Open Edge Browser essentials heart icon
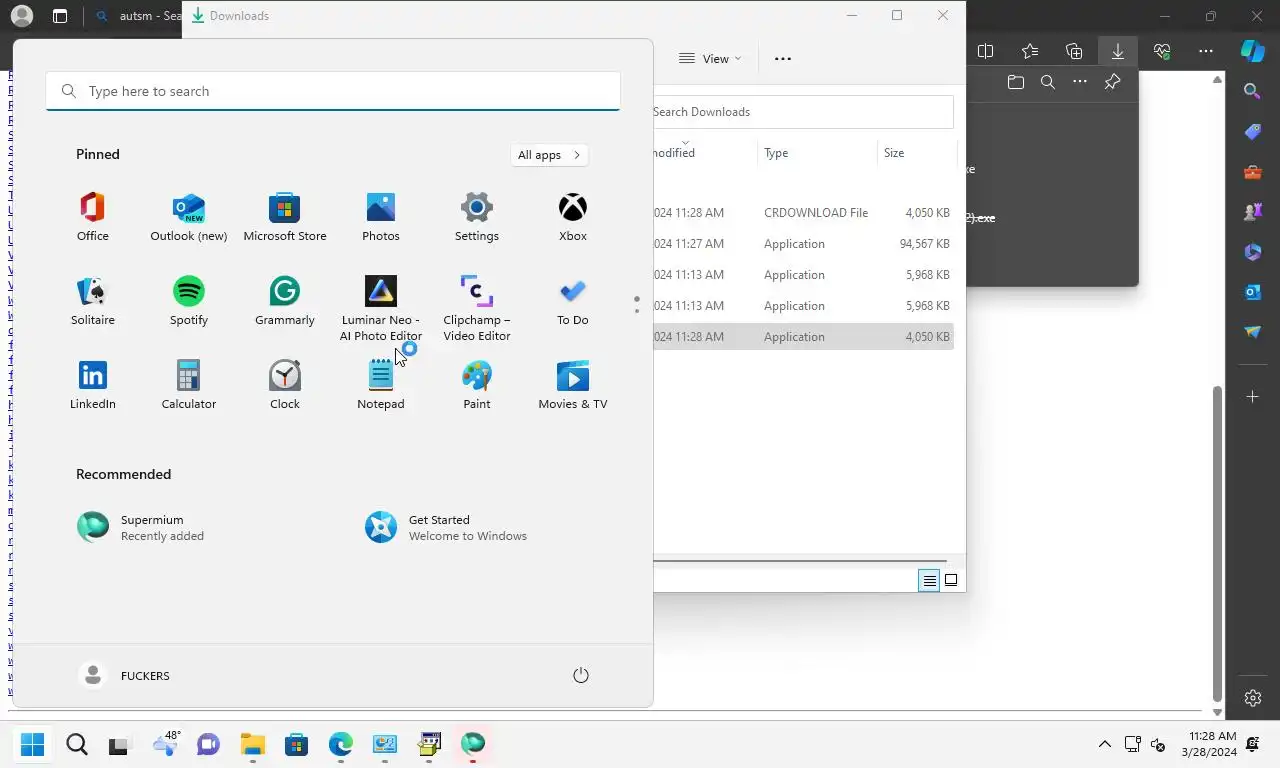 click(x=1162, y=51)
